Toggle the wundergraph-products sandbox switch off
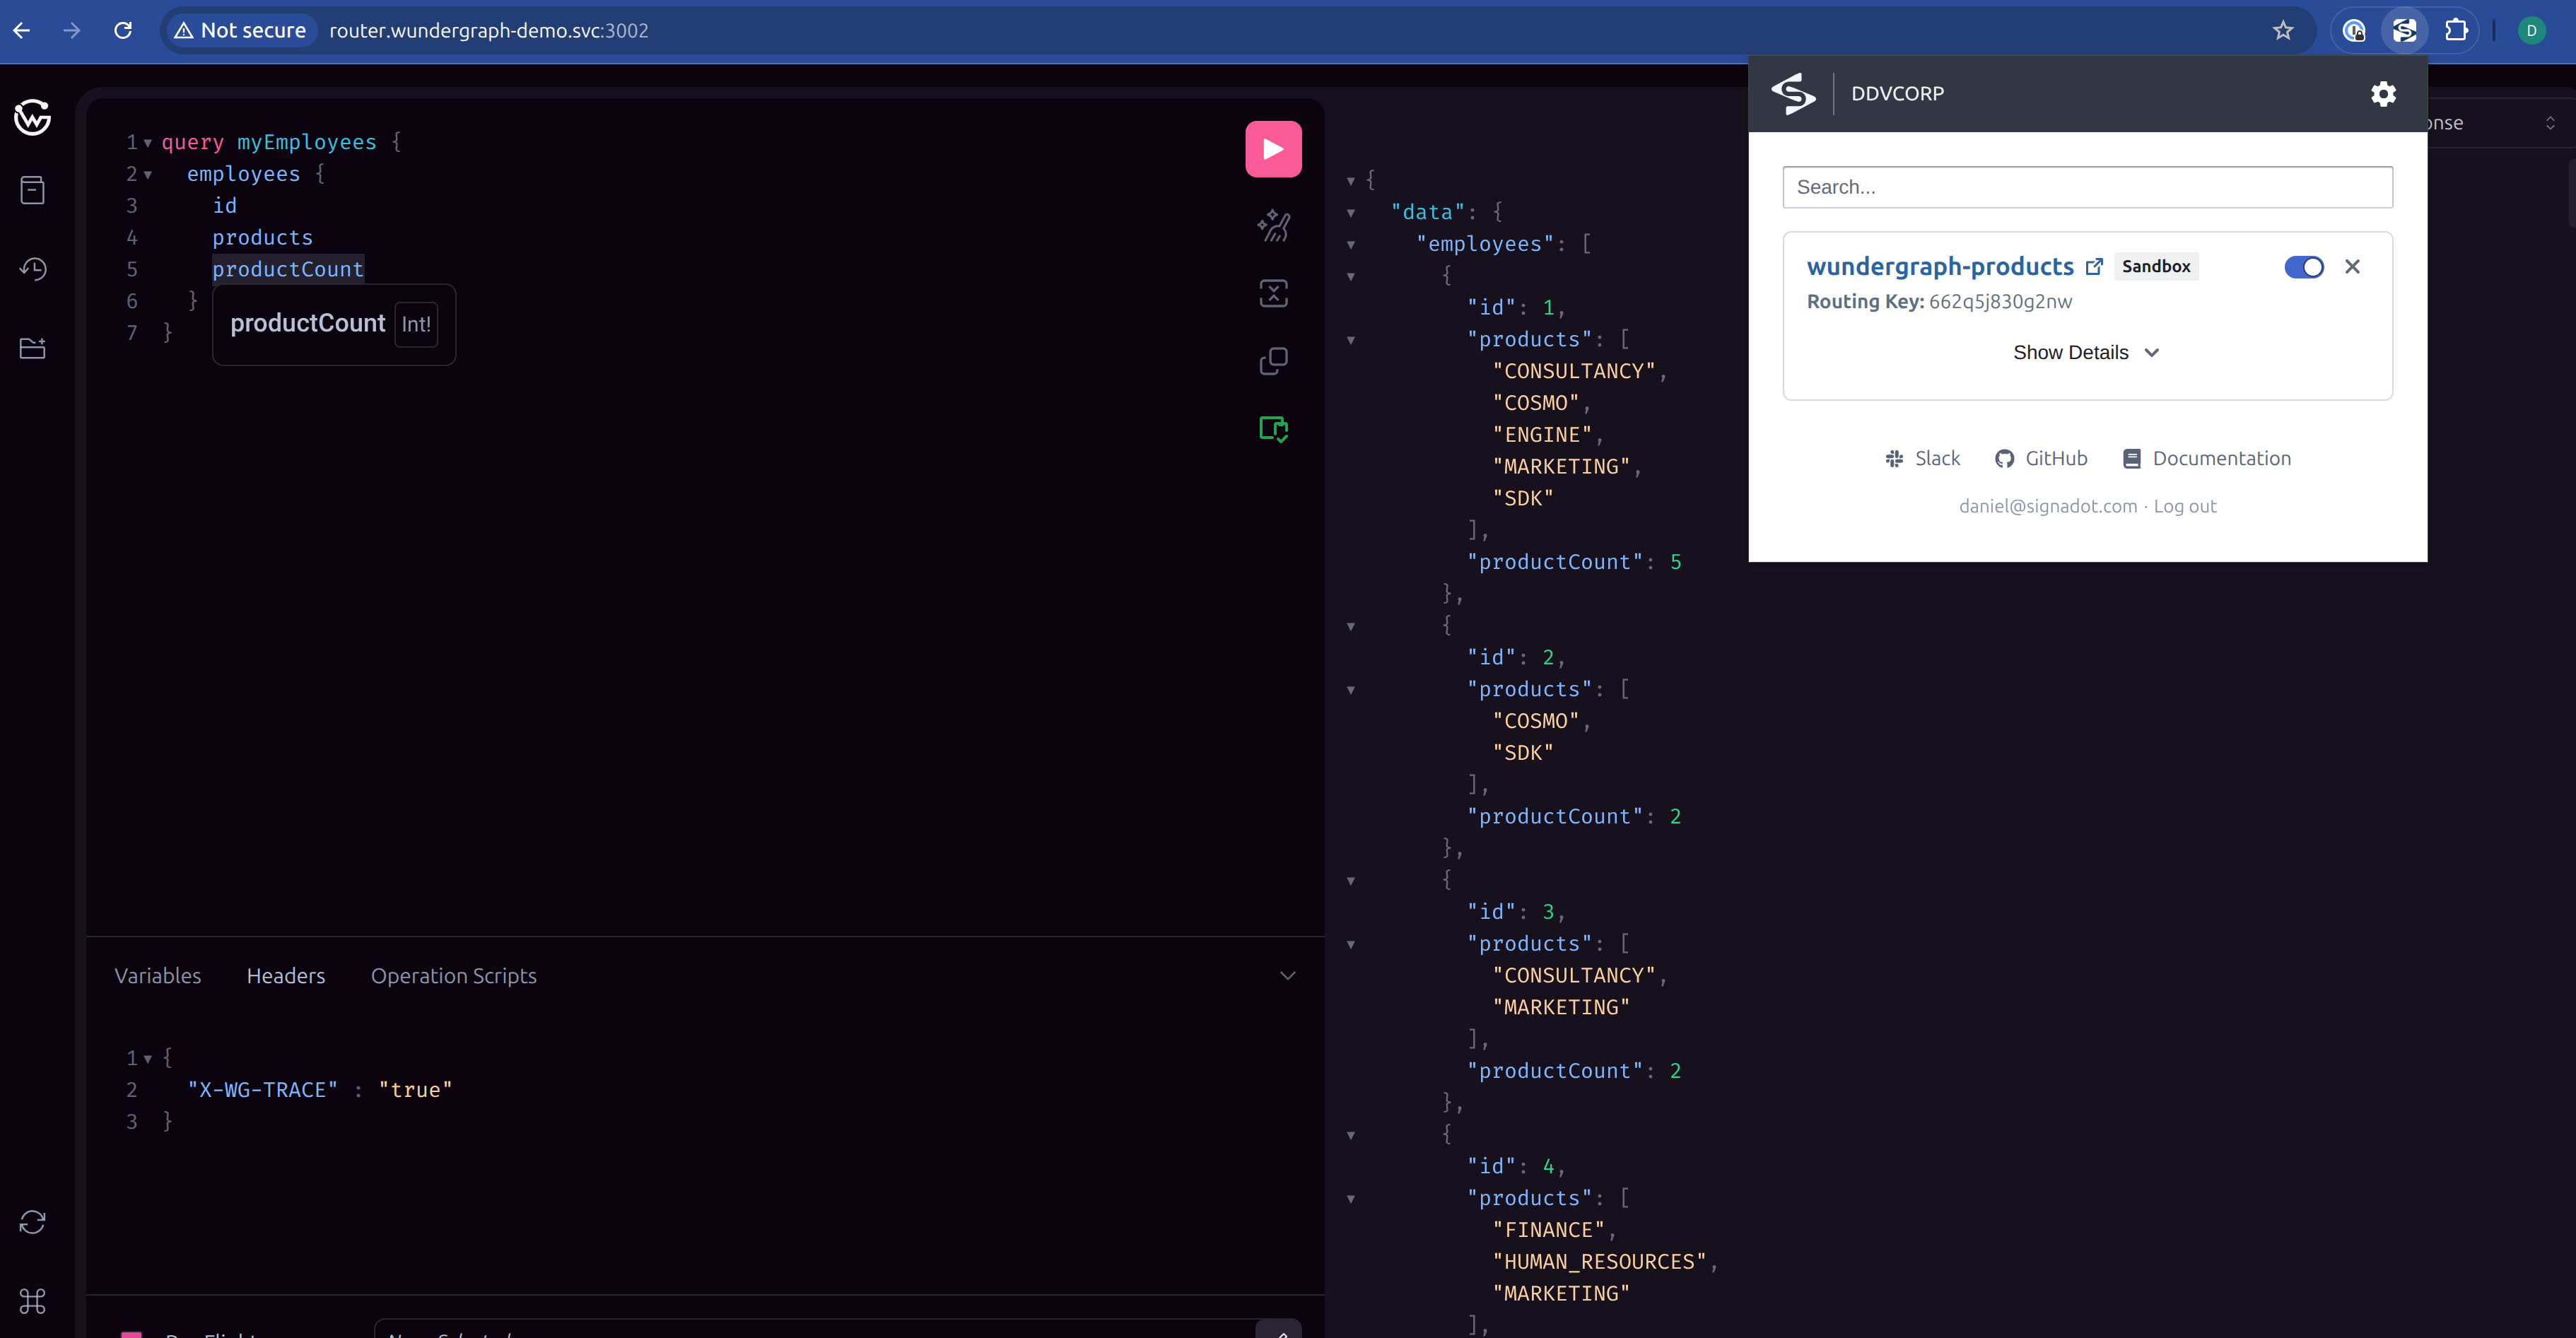 click(x=2304, y=267)
